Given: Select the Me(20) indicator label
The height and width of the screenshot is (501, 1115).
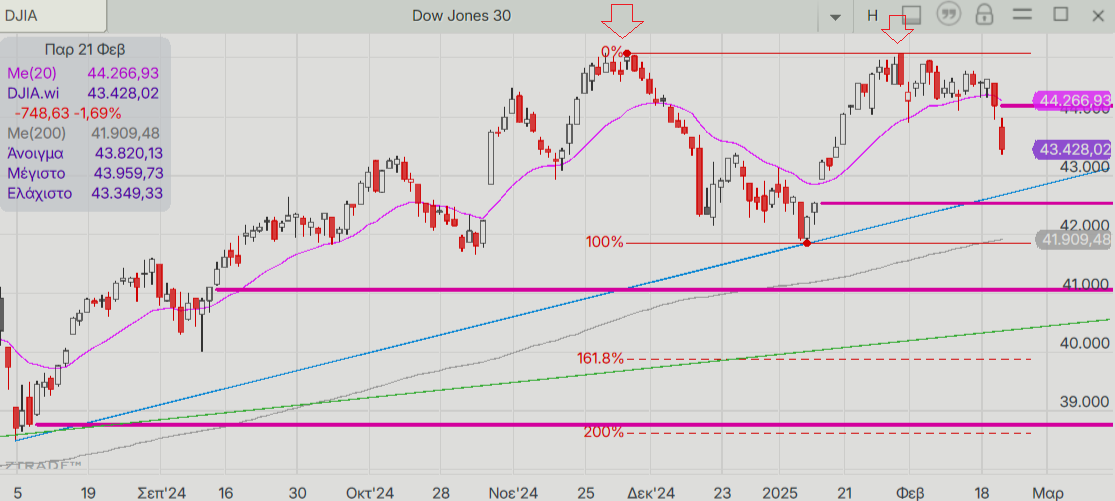Looking at the screenshot, I should [32, 72].
